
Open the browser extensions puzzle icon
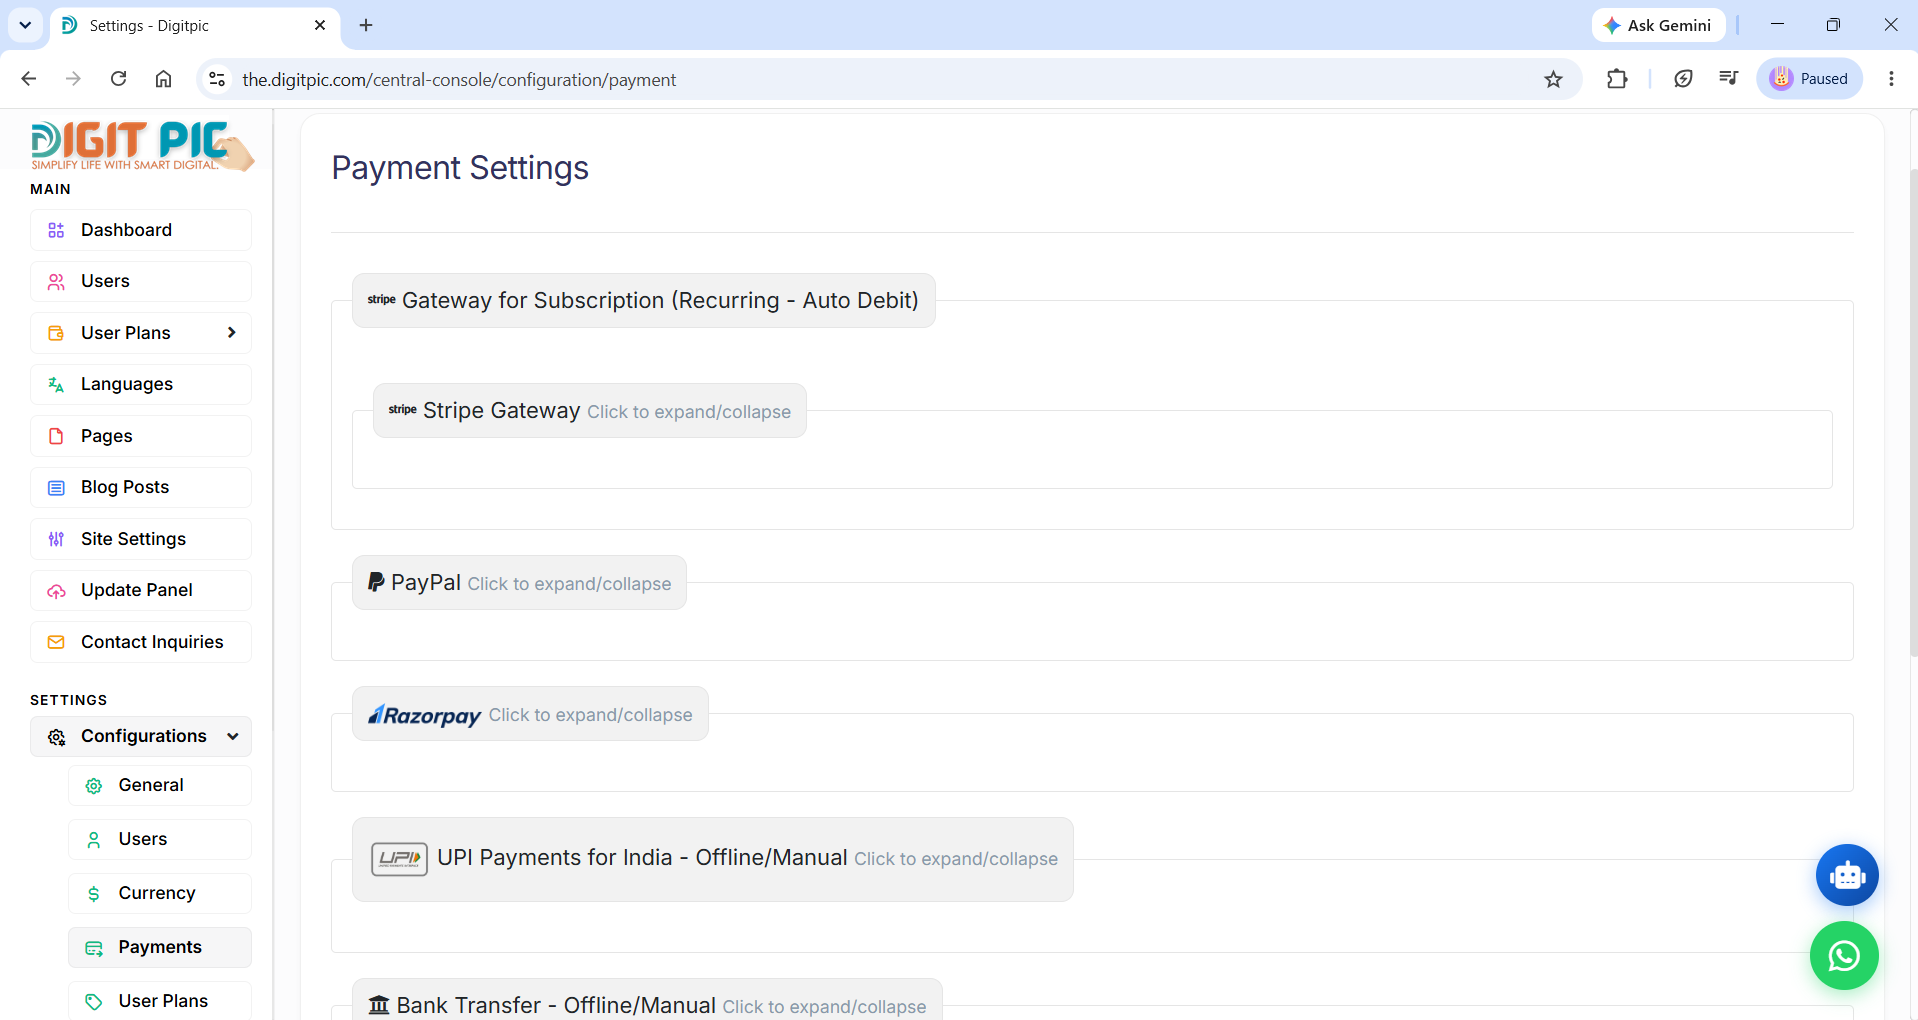(1617, 79)
